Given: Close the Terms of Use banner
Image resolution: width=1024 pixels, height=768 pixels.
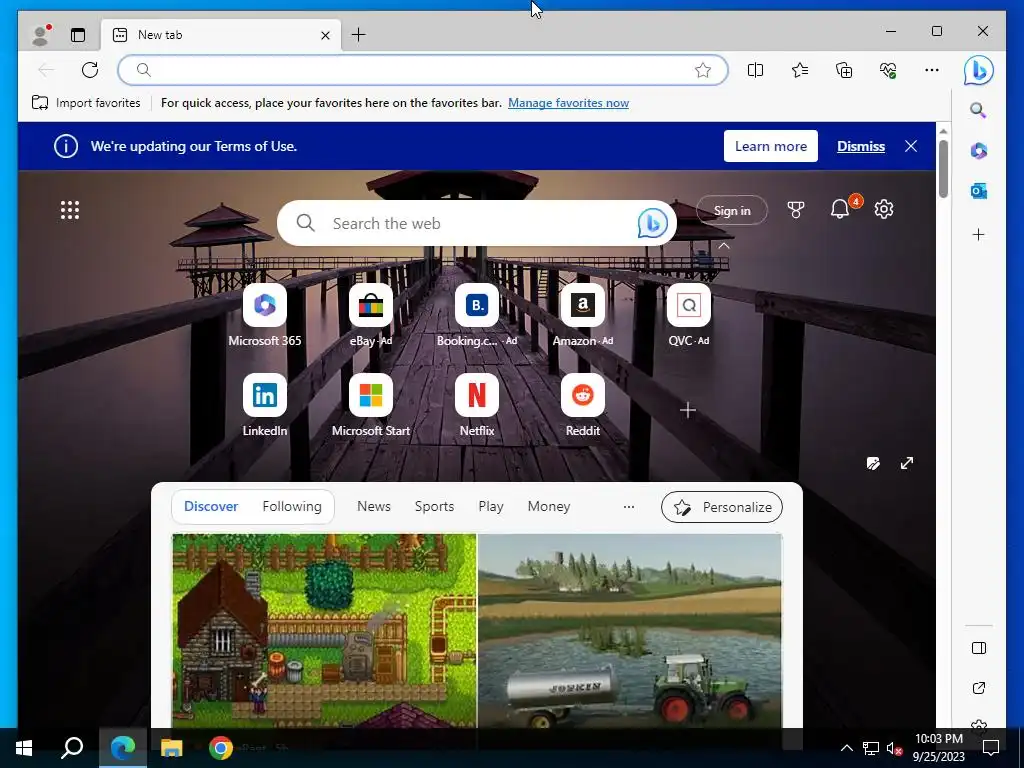Looking at the screenshot, I should tap(911, 146).
